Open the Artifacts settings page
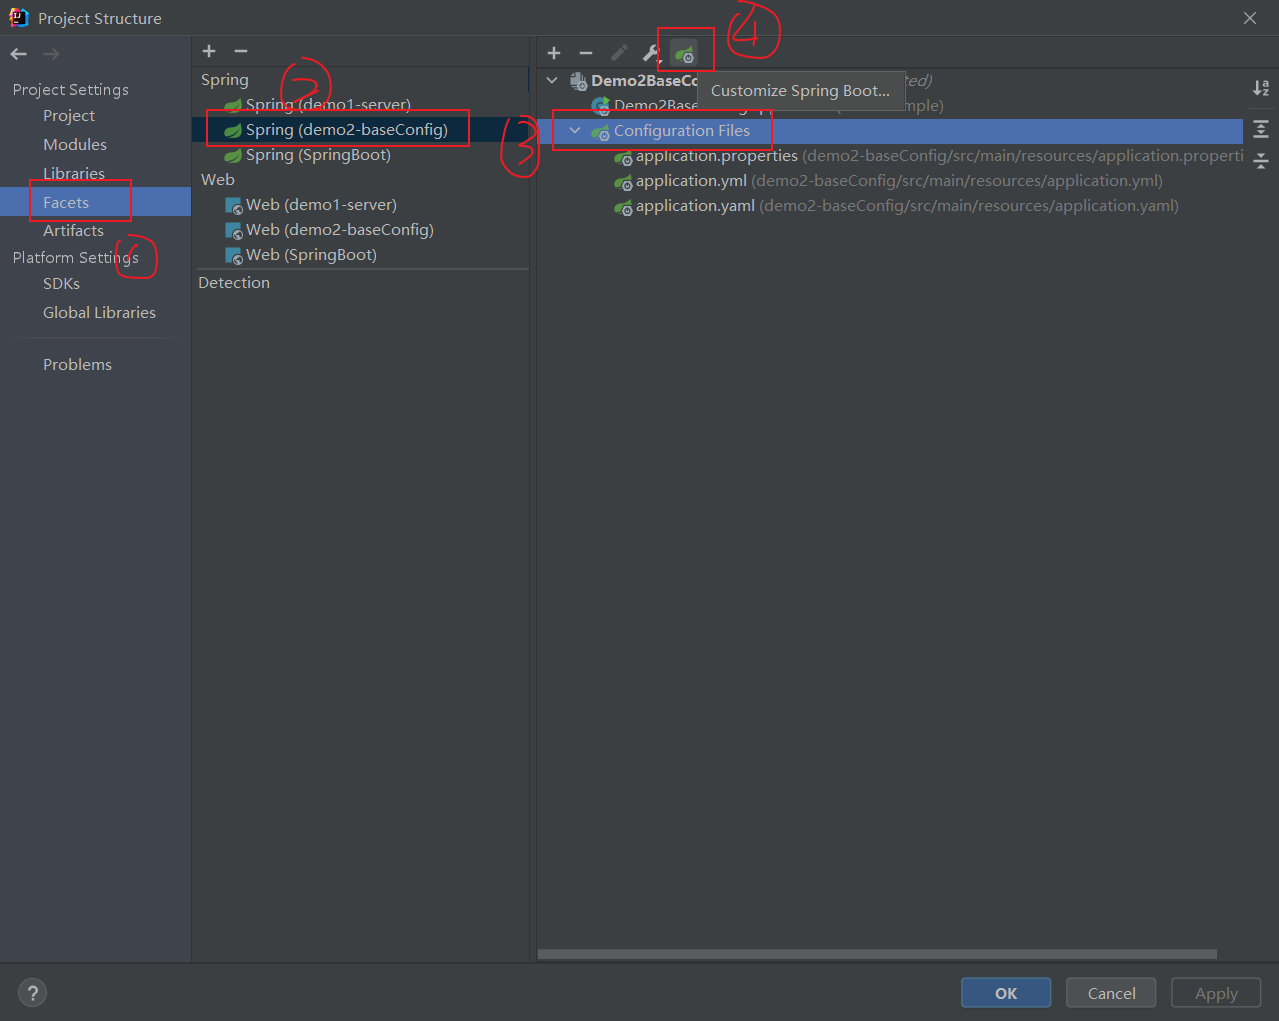The height and width of the screenshot is (1021, 1279). (x=73, y=231)
